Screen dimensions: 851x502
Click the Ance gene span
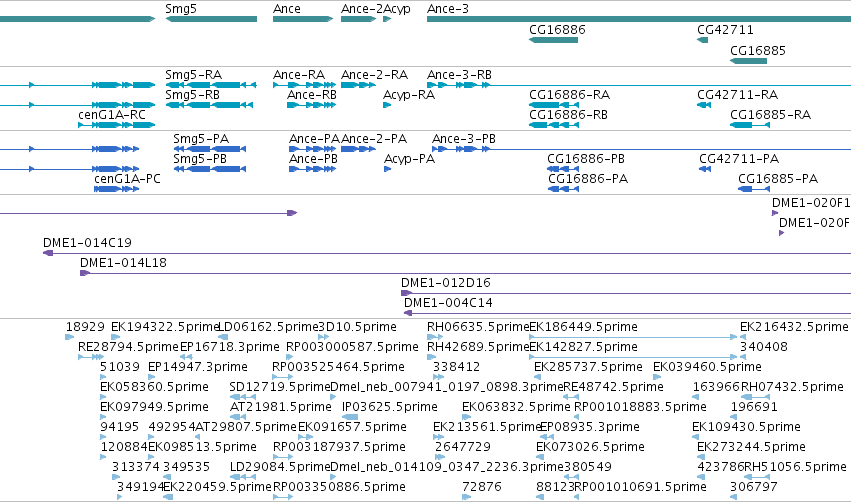pos(303,19)
